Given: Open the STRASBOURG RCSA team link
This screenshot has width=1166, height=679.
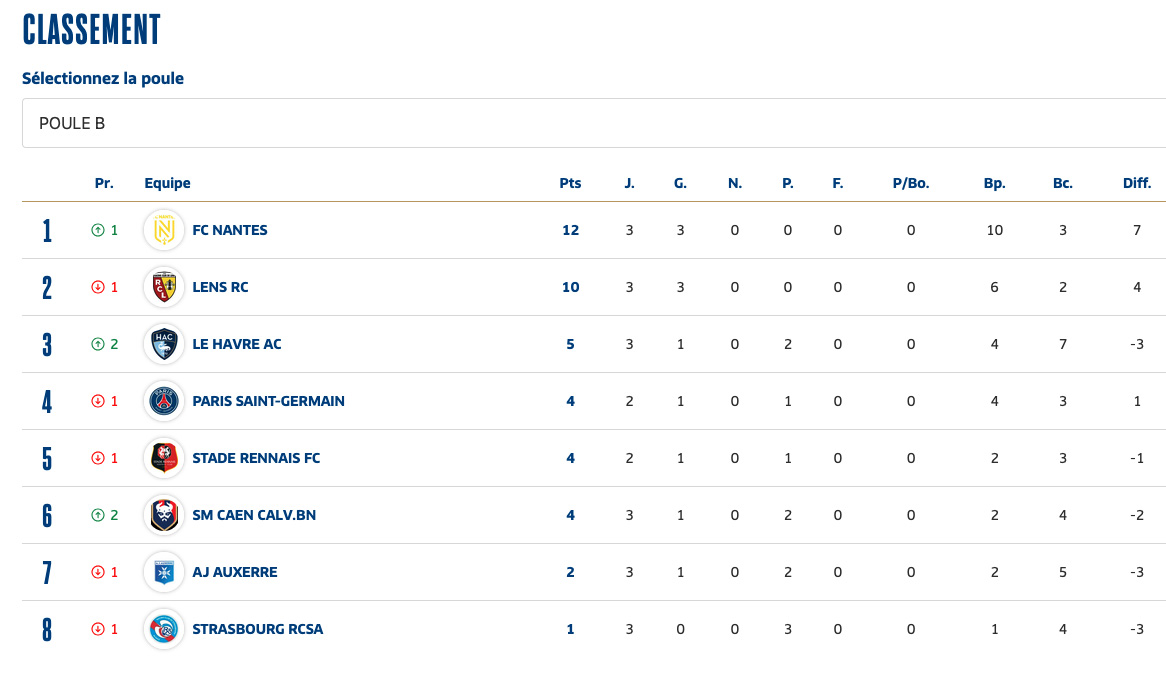Looking at the screenshot, I should [257, 629].
